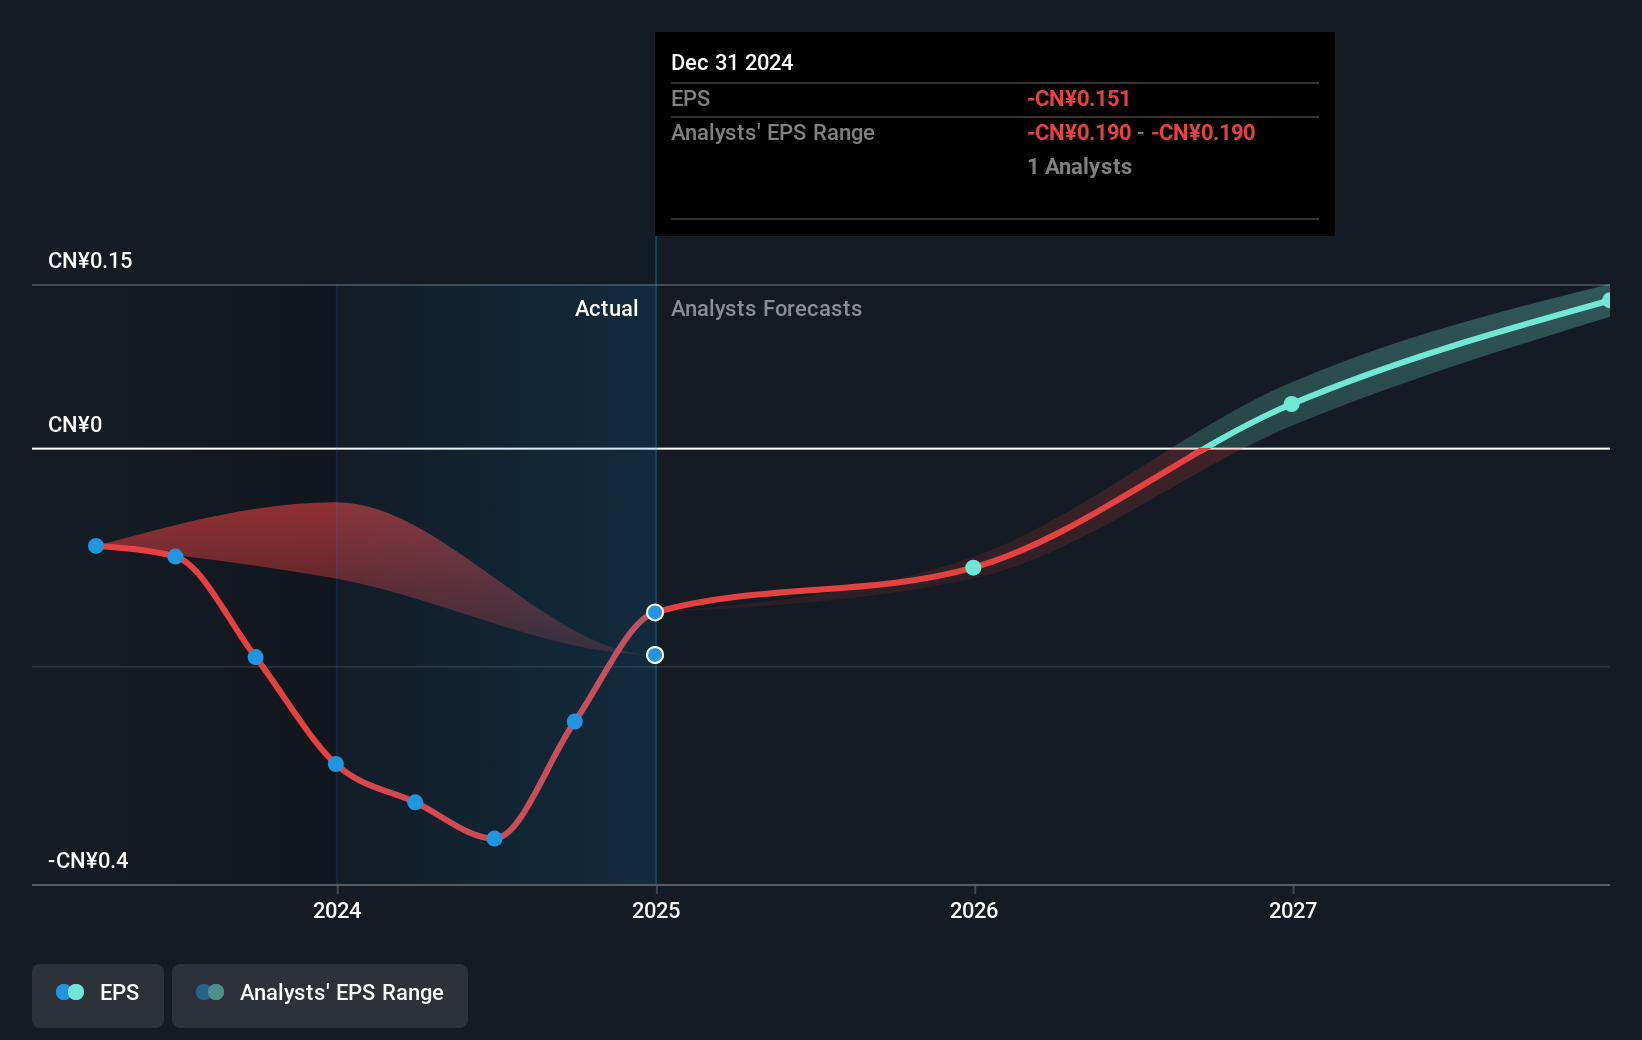Click the '-CN¥0.4' y-axis label

coord(88,861)
